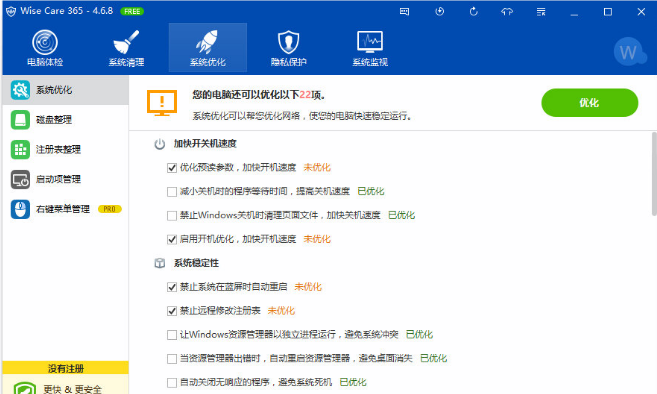This screenshot has height=394, width=657.
Task: Open the 系统清理 broom icon
Action: (126, 42)
